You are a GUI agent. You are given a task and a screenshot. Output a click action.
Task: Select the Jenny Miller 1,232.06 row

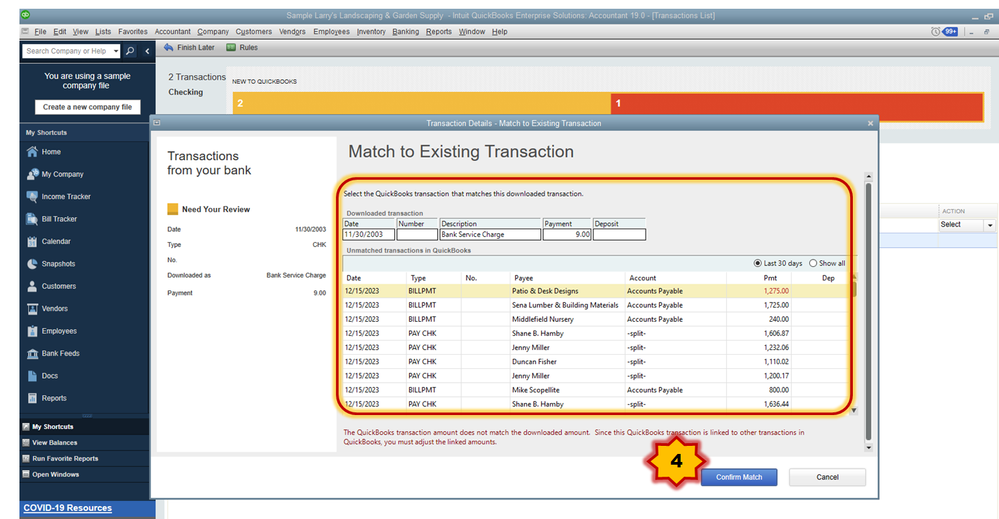596,348
